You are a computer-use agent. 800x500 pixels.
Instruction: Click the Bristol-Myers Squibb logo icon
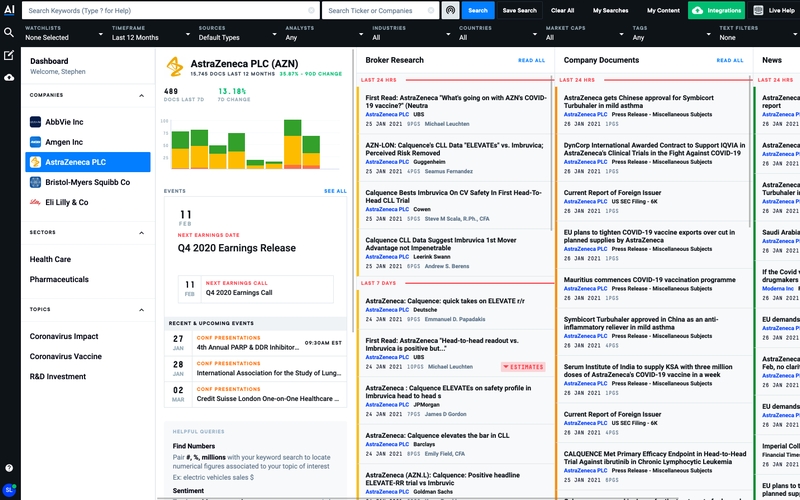[x=35, y=182]
